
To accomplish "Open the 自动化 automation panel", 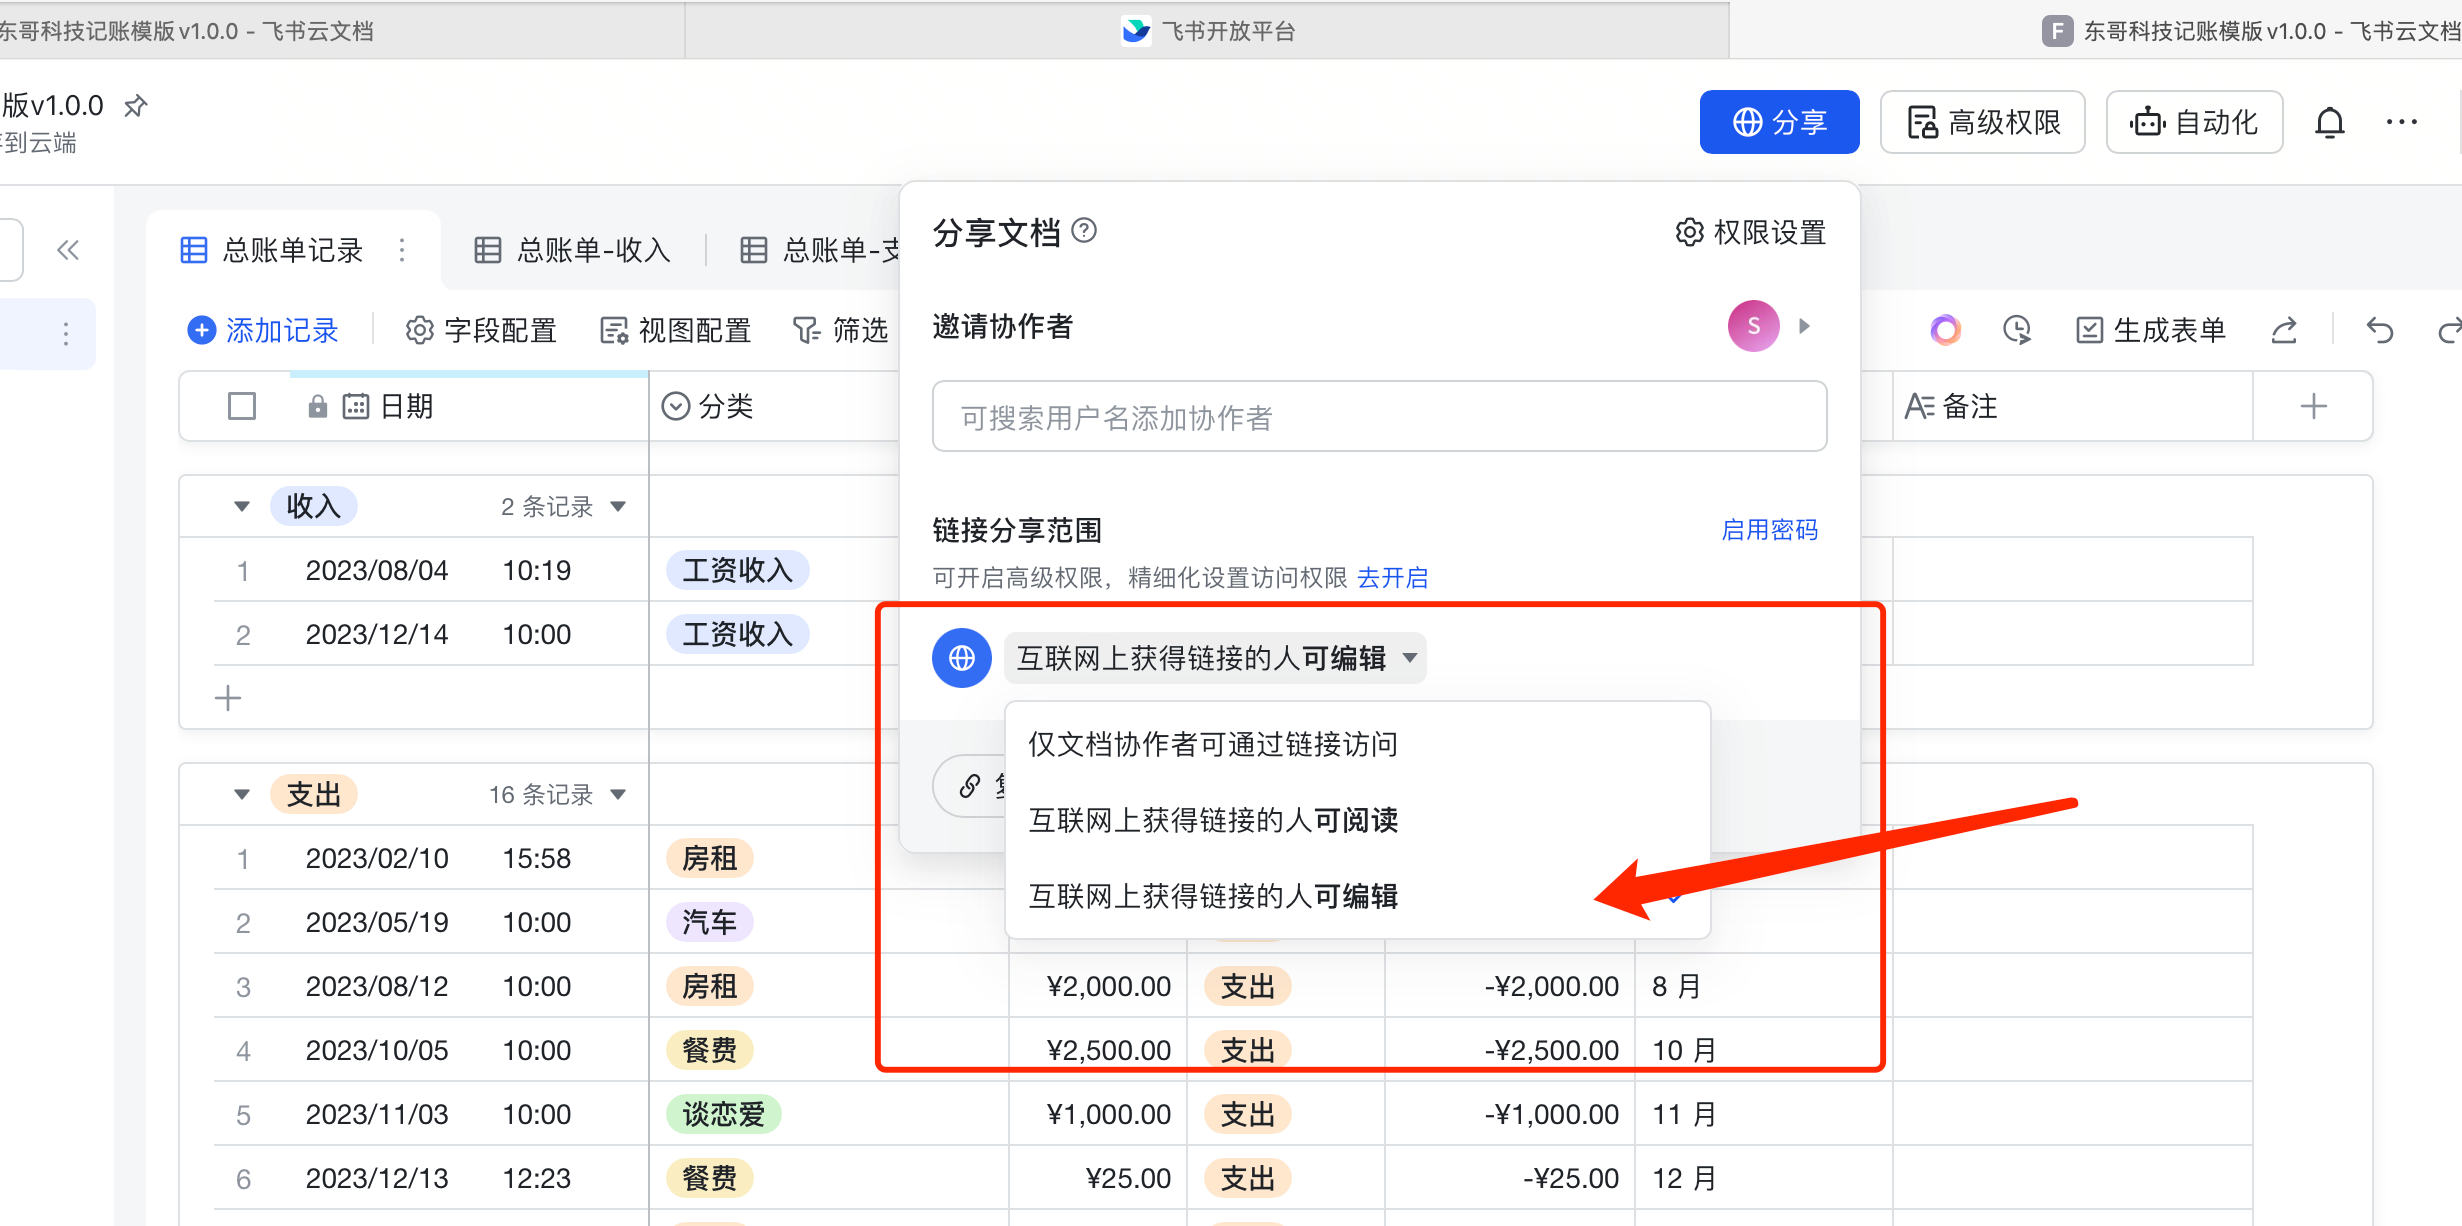I will point(2194,122).
